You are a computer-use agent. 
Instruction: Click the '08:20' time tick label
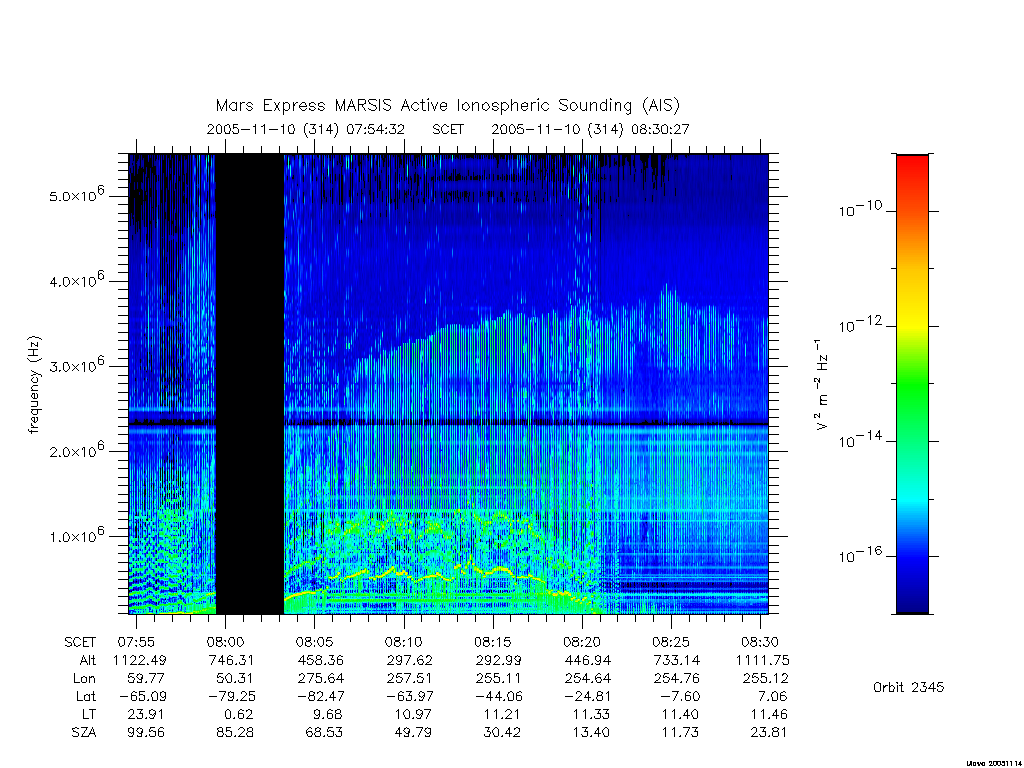click(x=582, y=642)
